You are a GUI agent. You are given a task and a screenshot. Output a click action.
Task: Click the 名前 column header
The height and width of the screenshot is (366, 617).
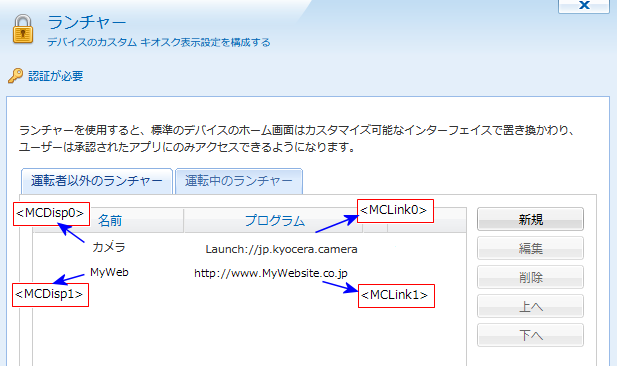pyautogui.click(x=109, y=220)
